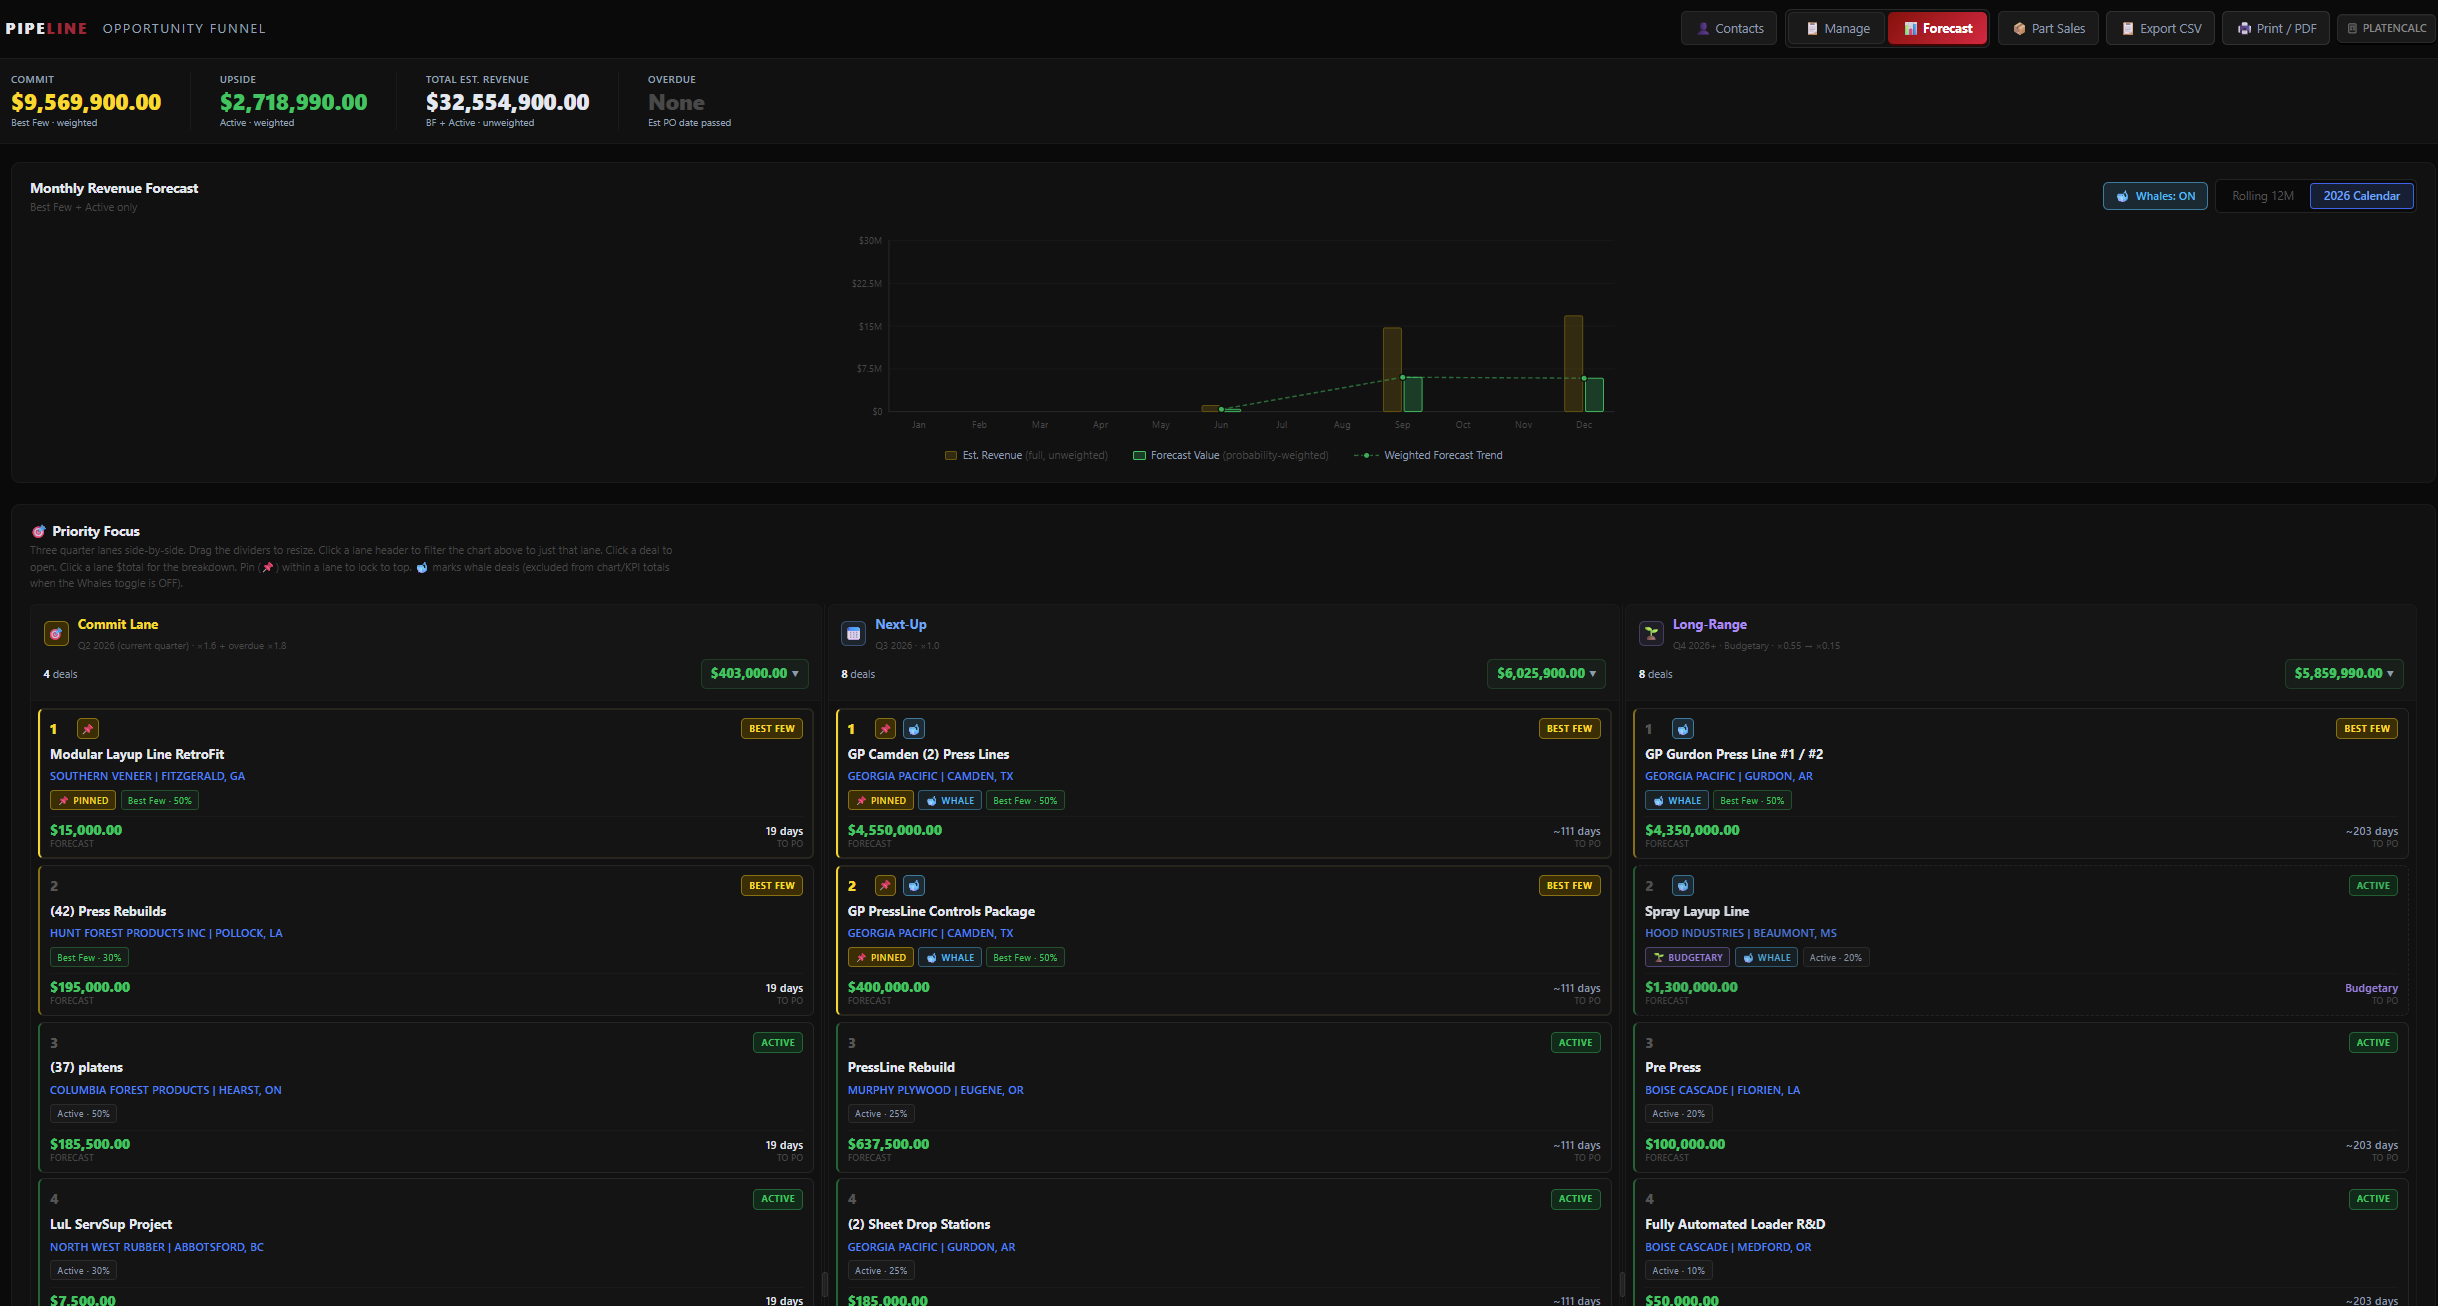
Task: Click the WHALE tag on GP Gurdon Press Line
Action: [1677, 800]
